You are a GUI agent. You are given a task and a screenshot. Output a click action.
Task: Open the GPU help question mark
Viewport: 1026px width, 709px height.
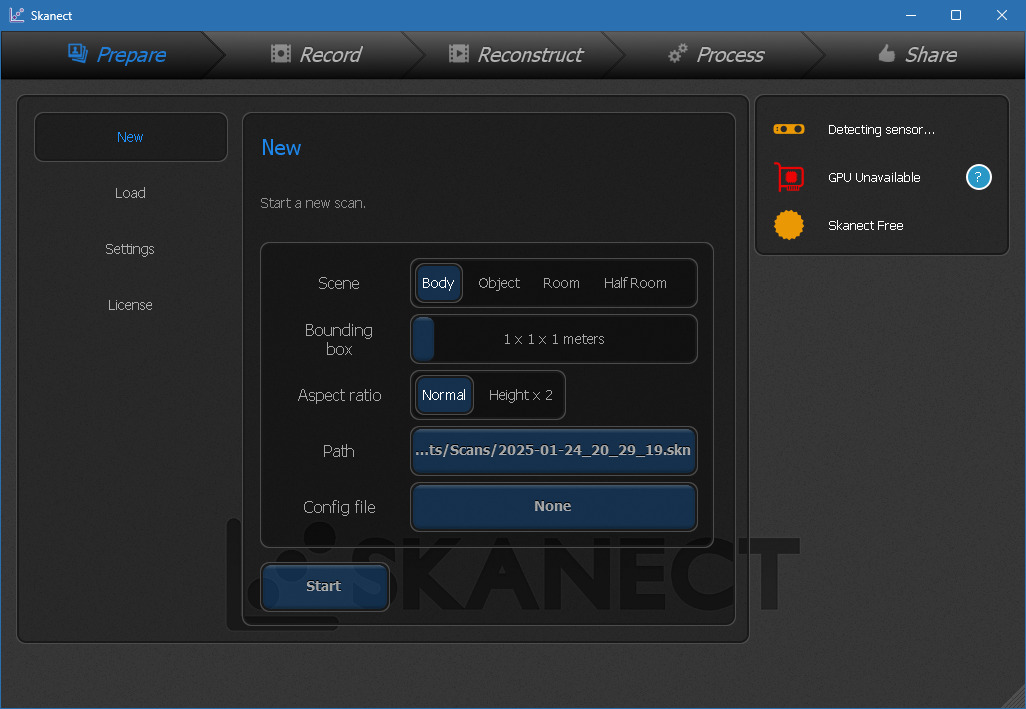tap(978, 177)
